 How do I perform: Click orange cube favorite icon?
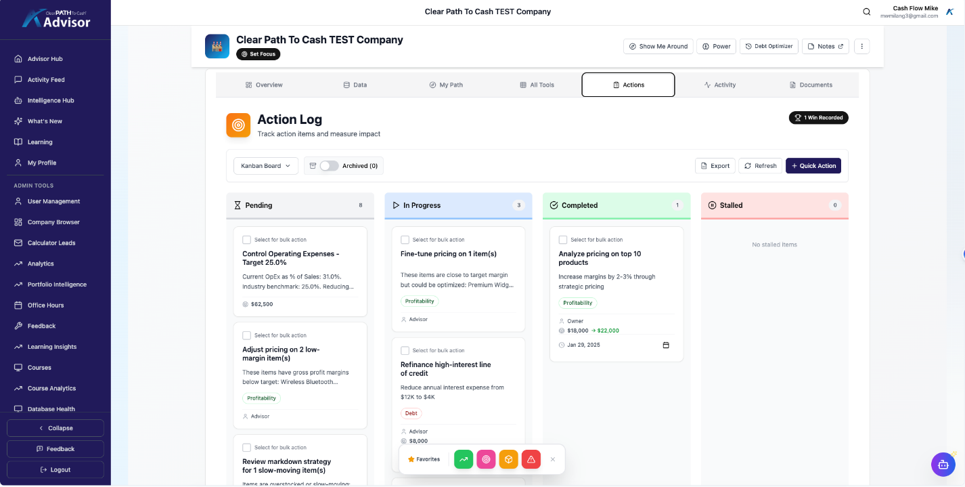pyautogui.click(x=508, y=459)
